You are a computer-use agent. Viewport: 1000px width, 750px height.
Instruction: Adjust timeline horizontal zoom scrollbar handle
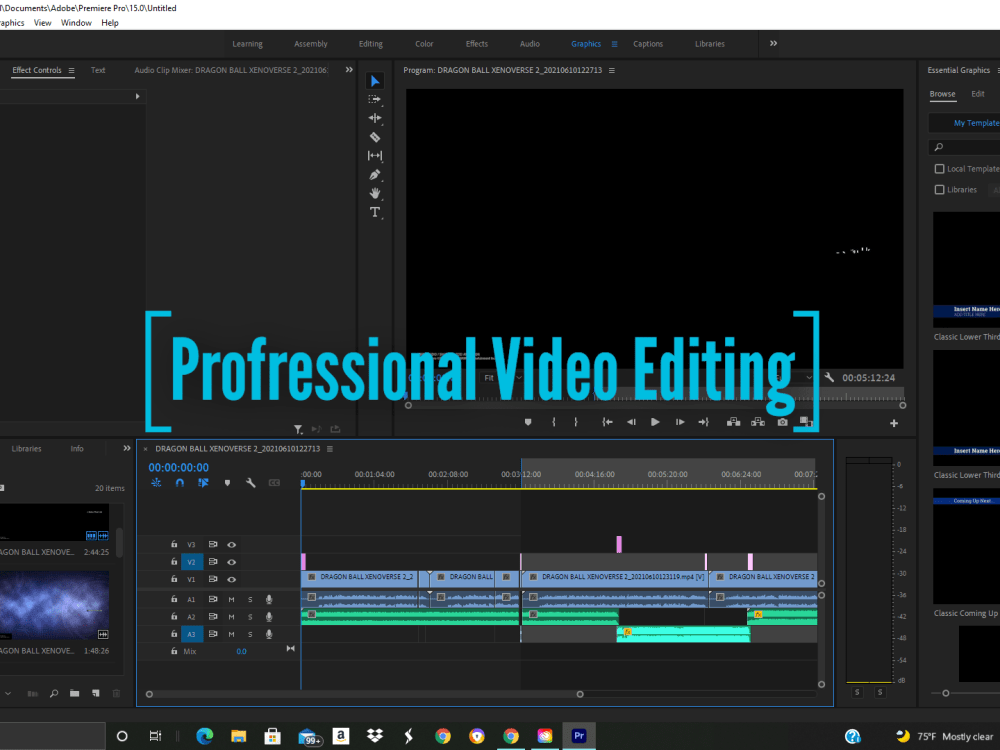[x=580, y=694]
